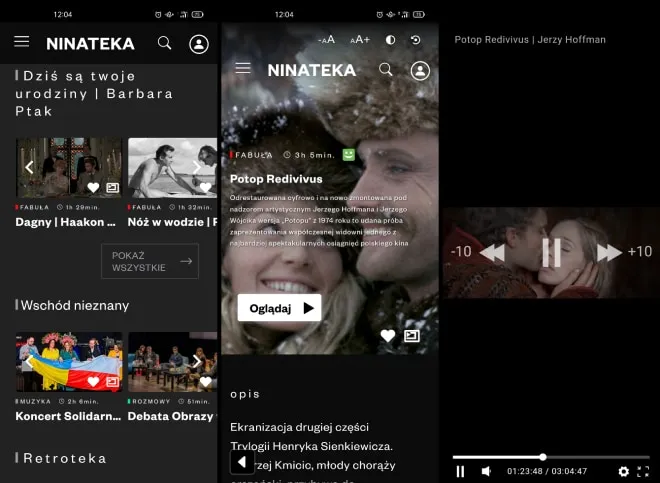
Task: Show previous item in Wschód nieznany carousel
Action: [x=29, y=362]
